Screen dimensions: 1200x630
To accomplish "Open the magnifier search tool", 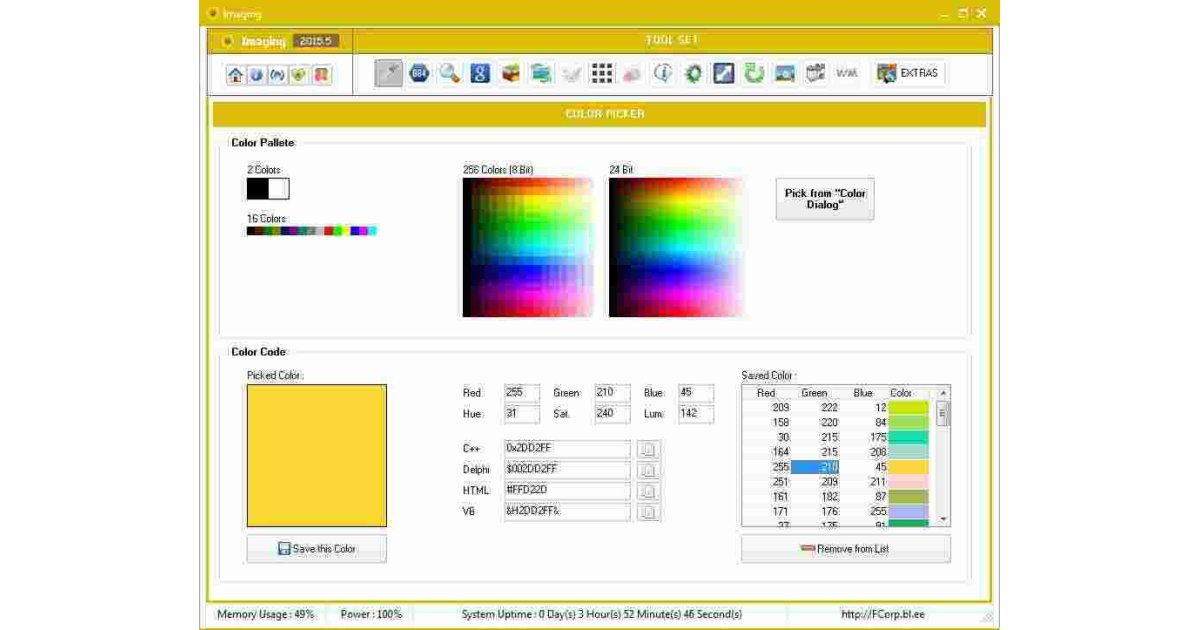I will click(449, 74).
